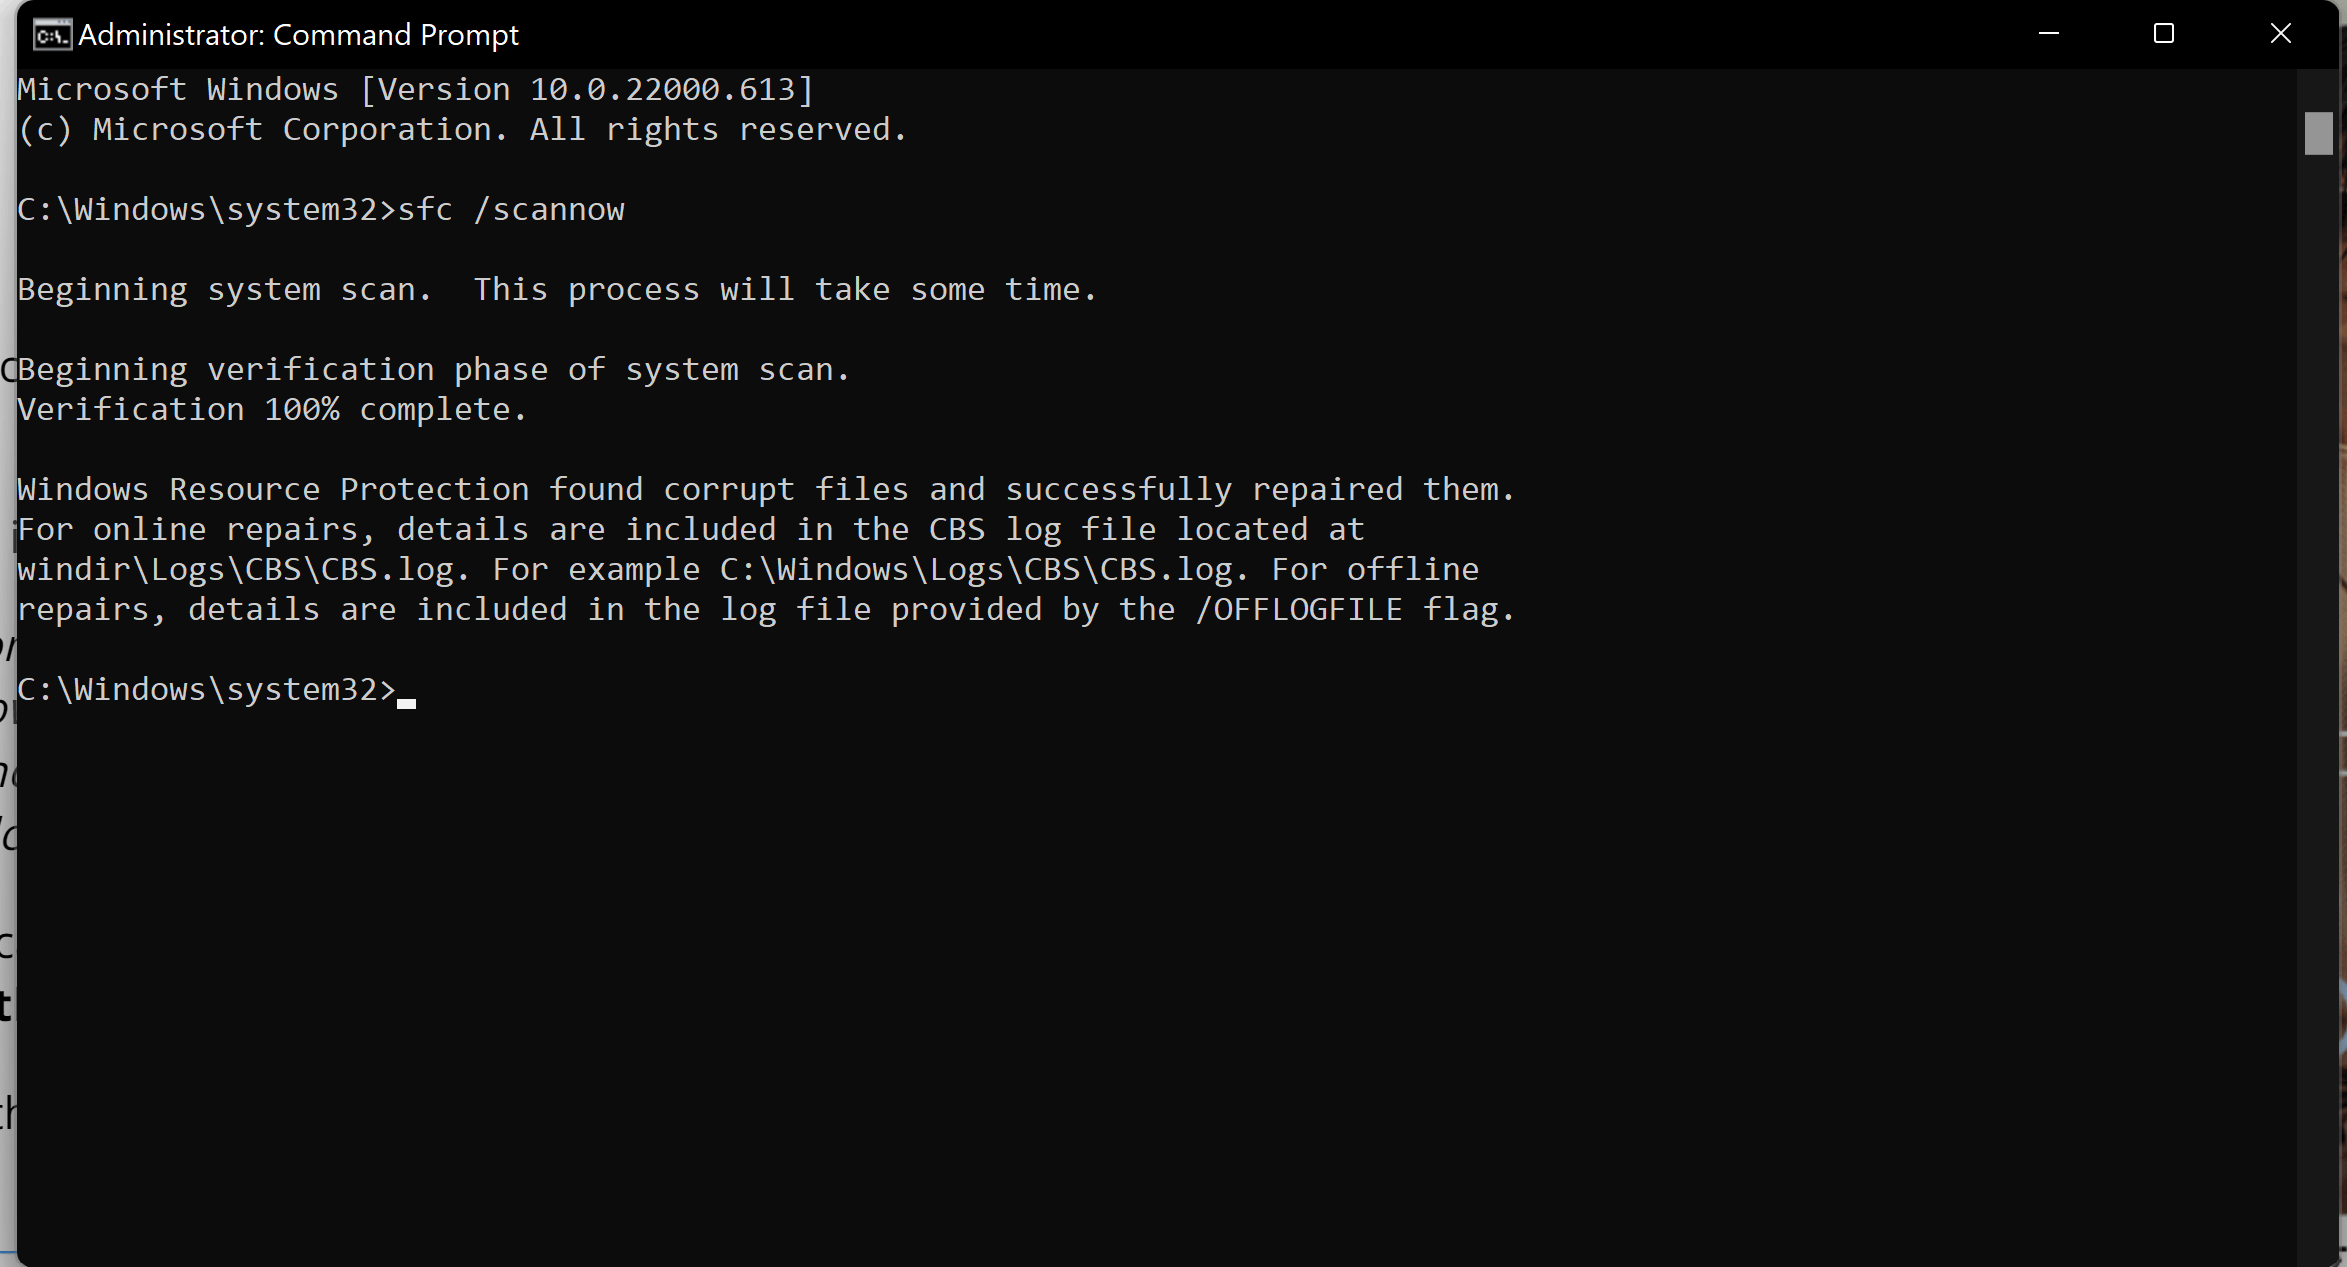Click the scrollbar thumb on right side
Viewport: 2347px width, 1267px height.
pos(2325,131)
